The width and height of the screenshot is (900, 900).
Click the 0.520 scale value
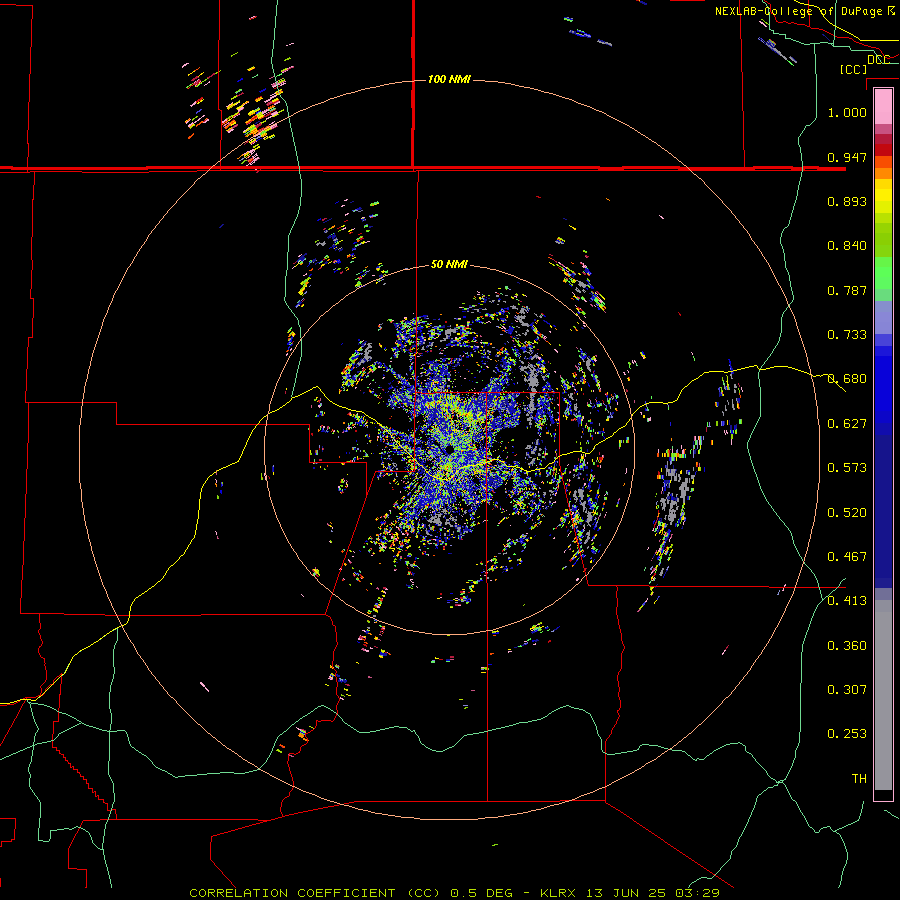(x=847, y=513)
